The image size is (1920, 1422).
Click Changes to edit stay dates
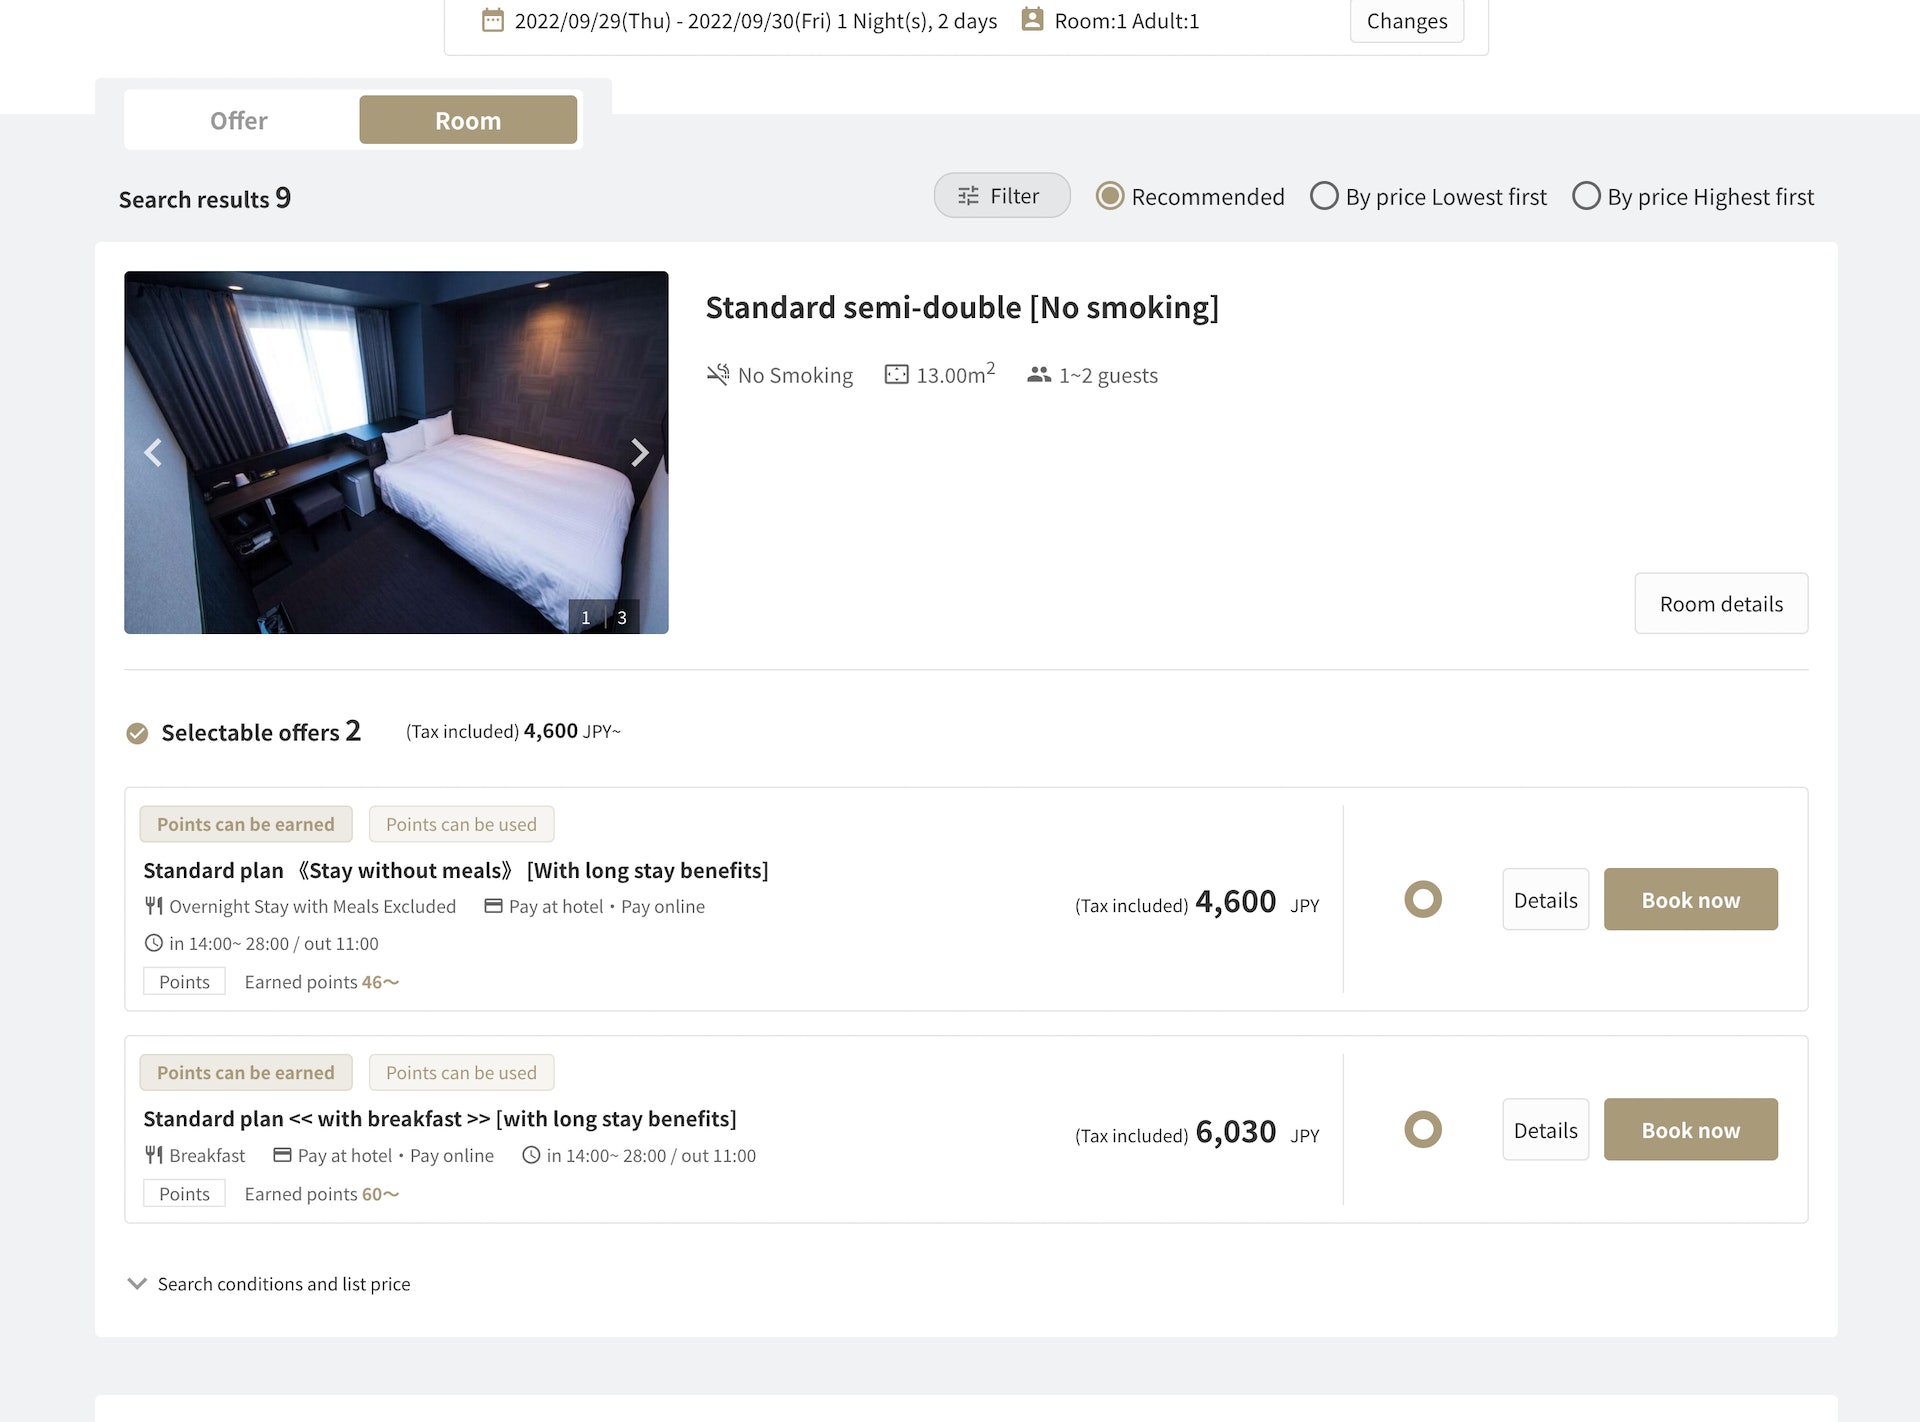(1406, 21)
